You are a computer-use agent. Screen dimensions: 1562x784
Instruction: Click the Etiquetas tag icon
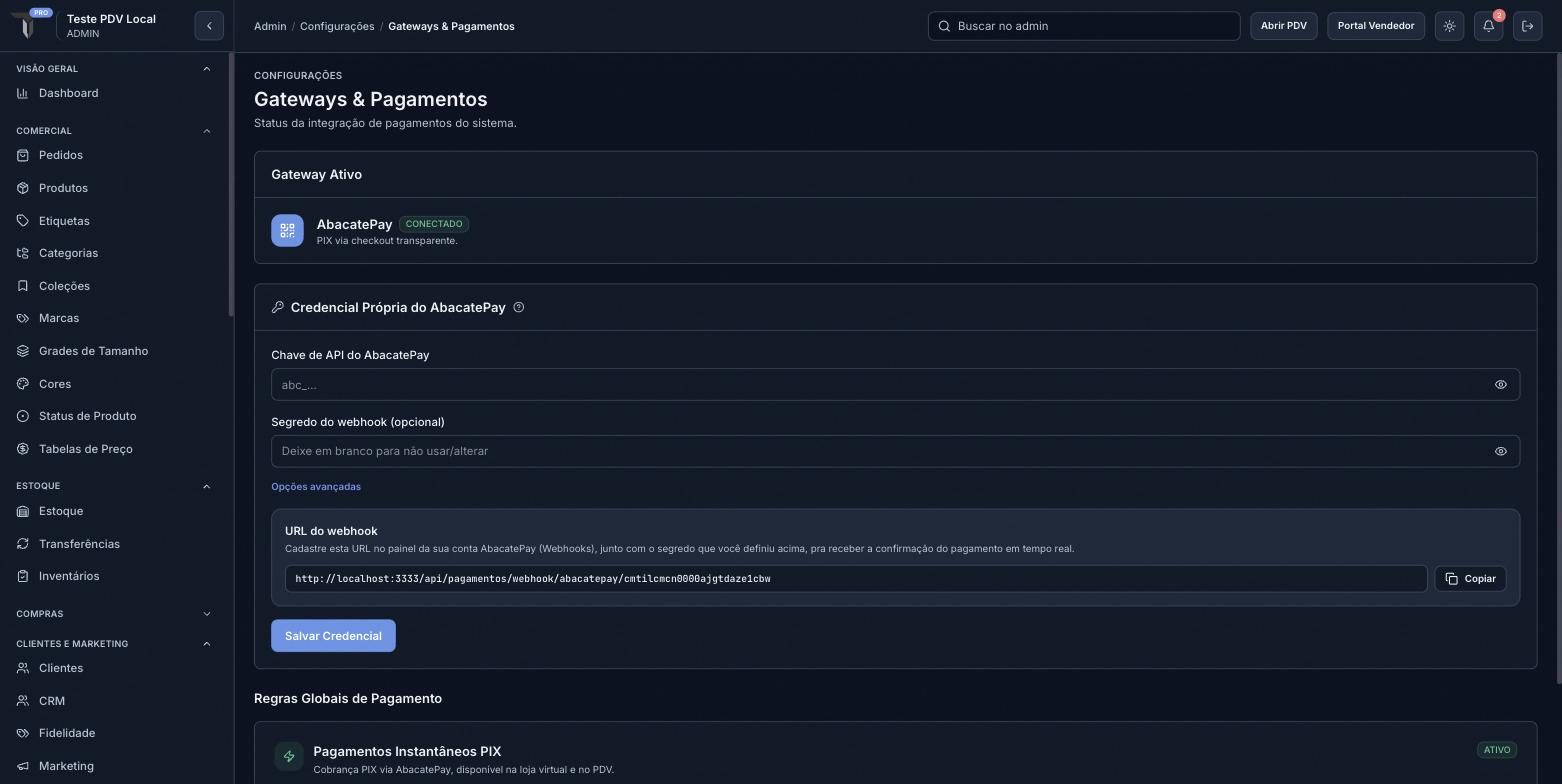(x=23, y=221)
